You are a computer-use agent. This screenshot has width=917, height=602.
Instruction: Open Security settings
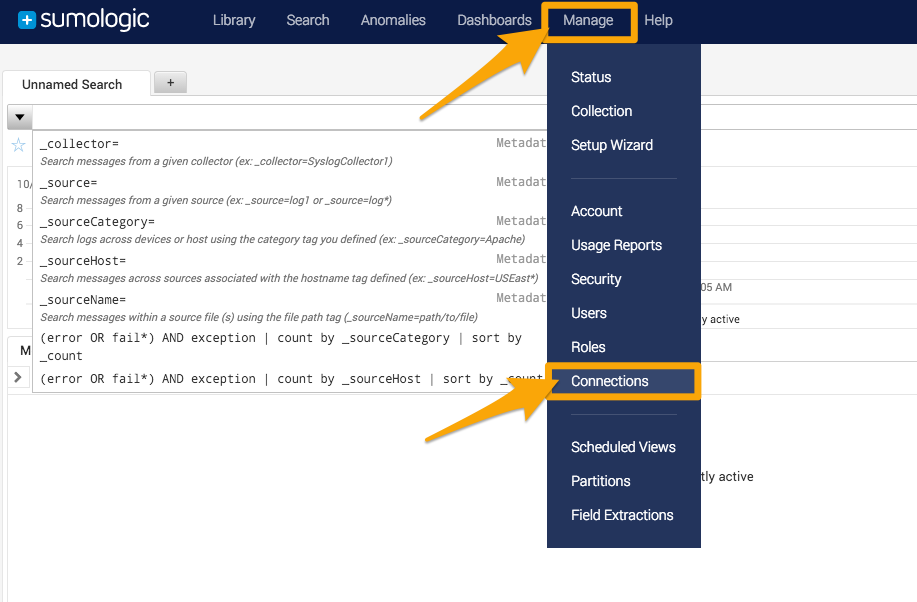coord(596,279)
